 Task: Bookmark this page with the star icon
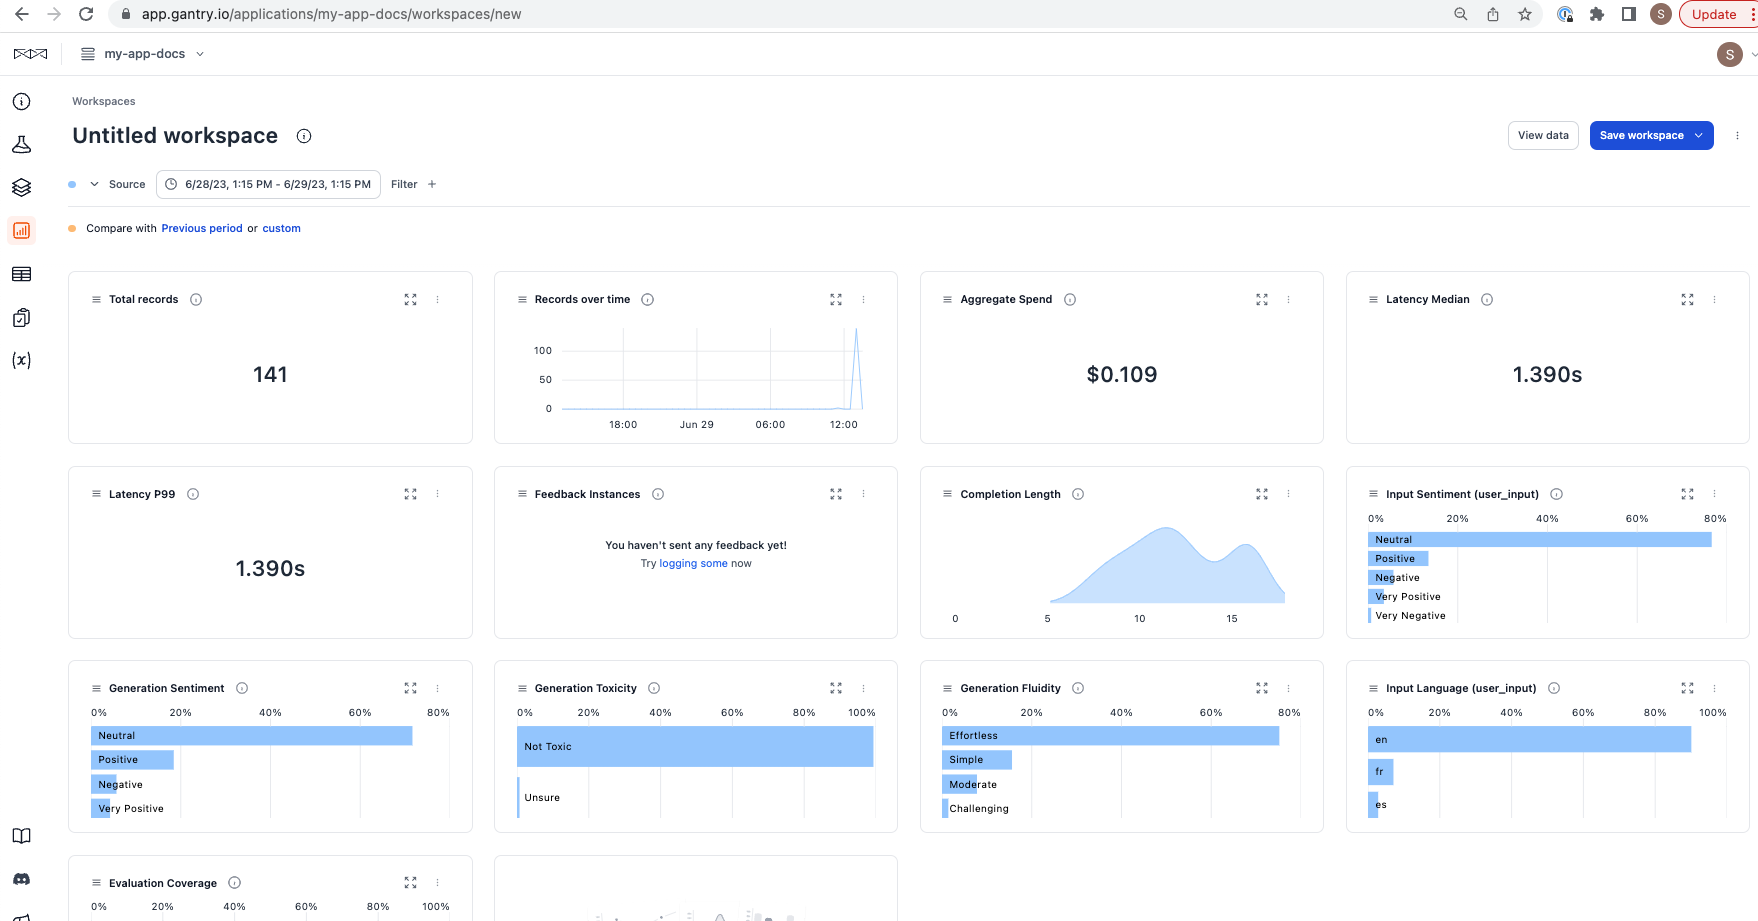[x=1525, y=14]
